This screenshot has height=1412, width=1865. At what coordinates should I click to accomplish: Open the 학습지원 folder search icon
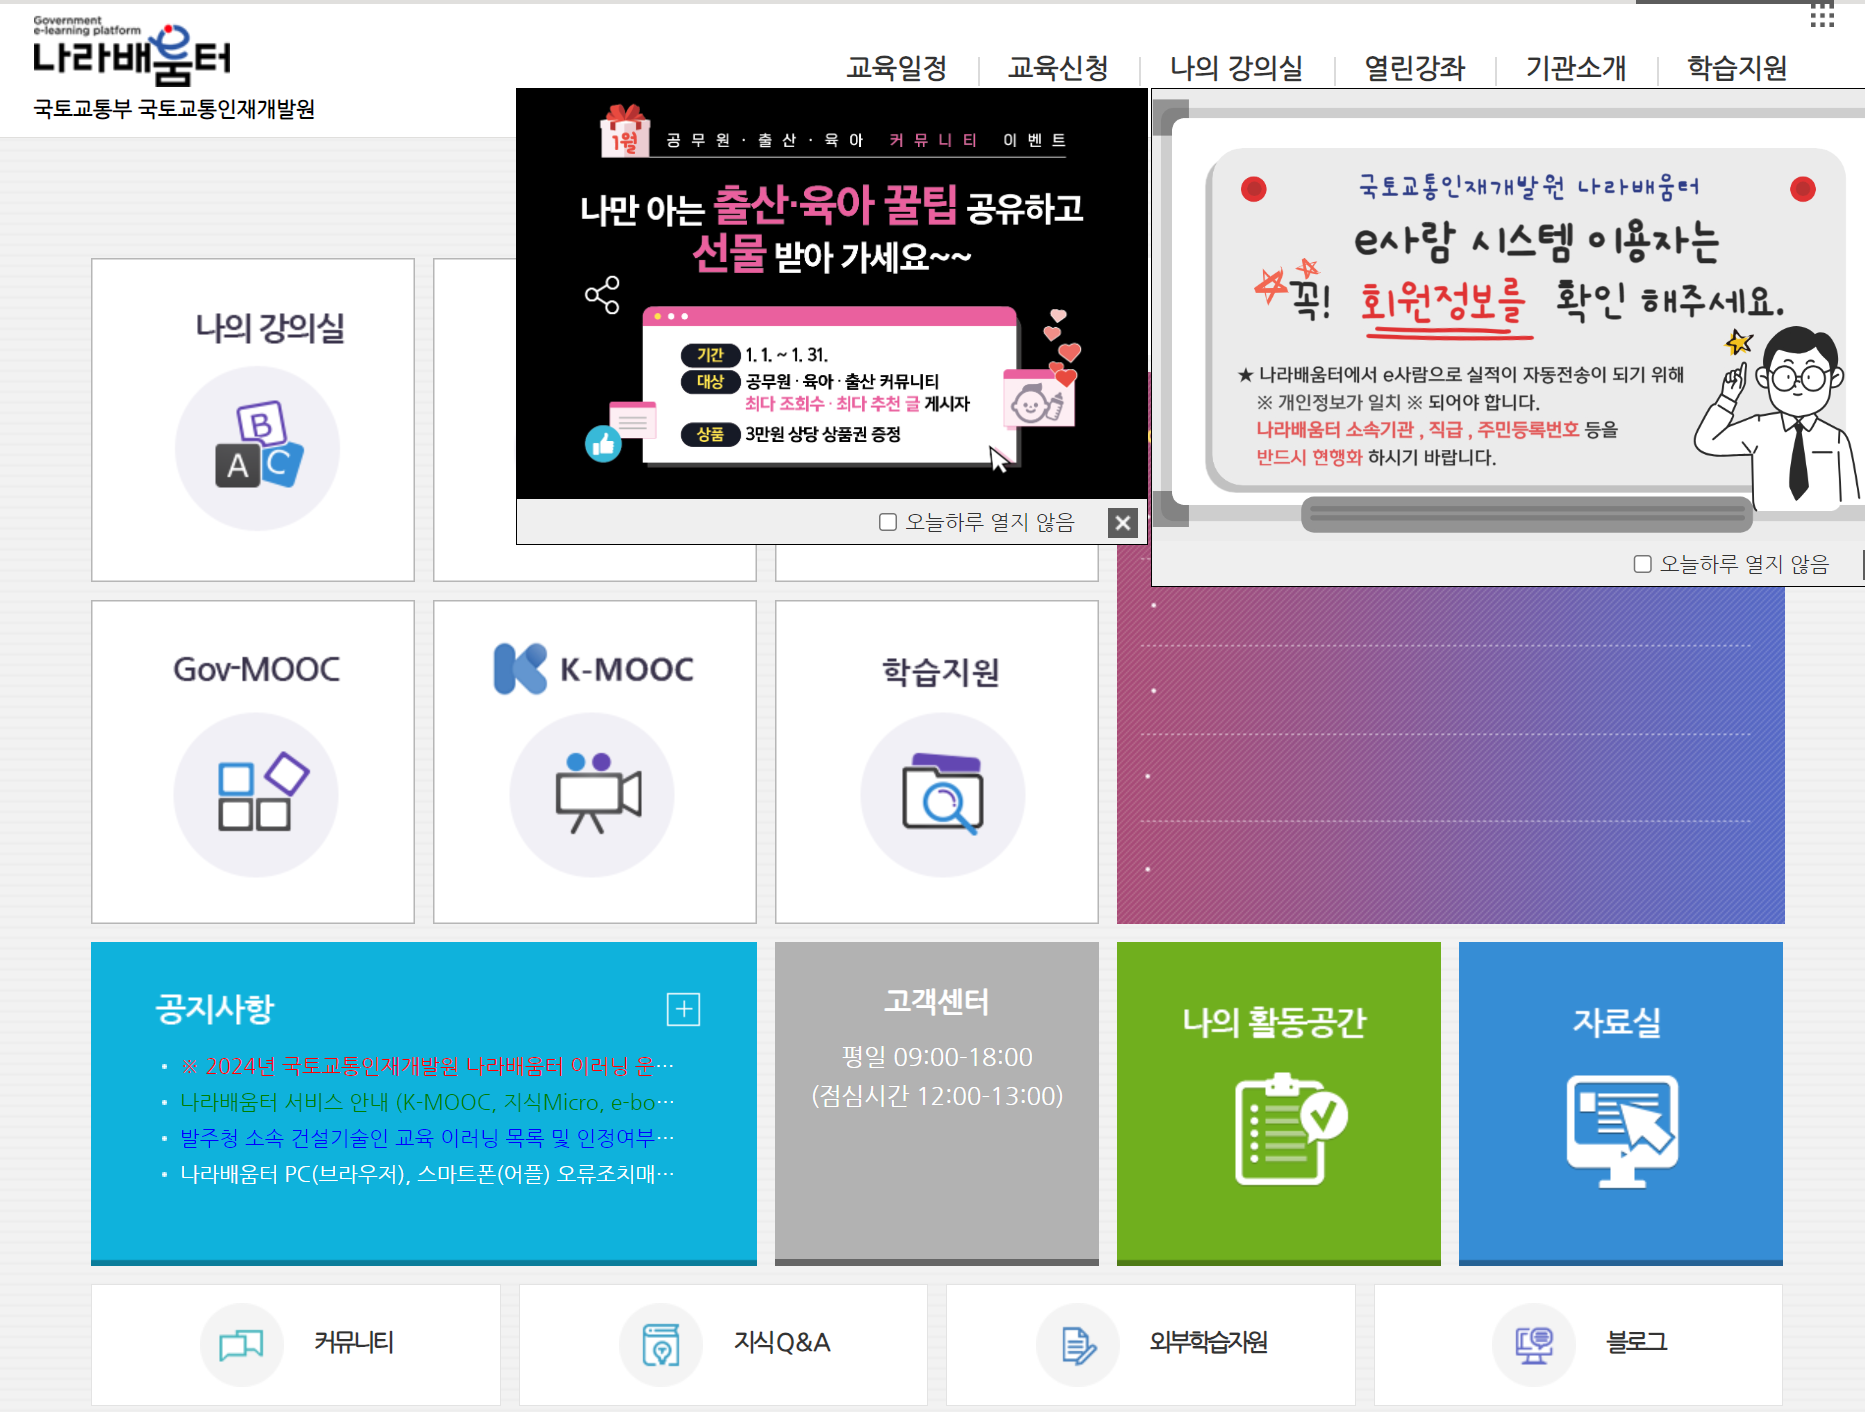point(942,794)
